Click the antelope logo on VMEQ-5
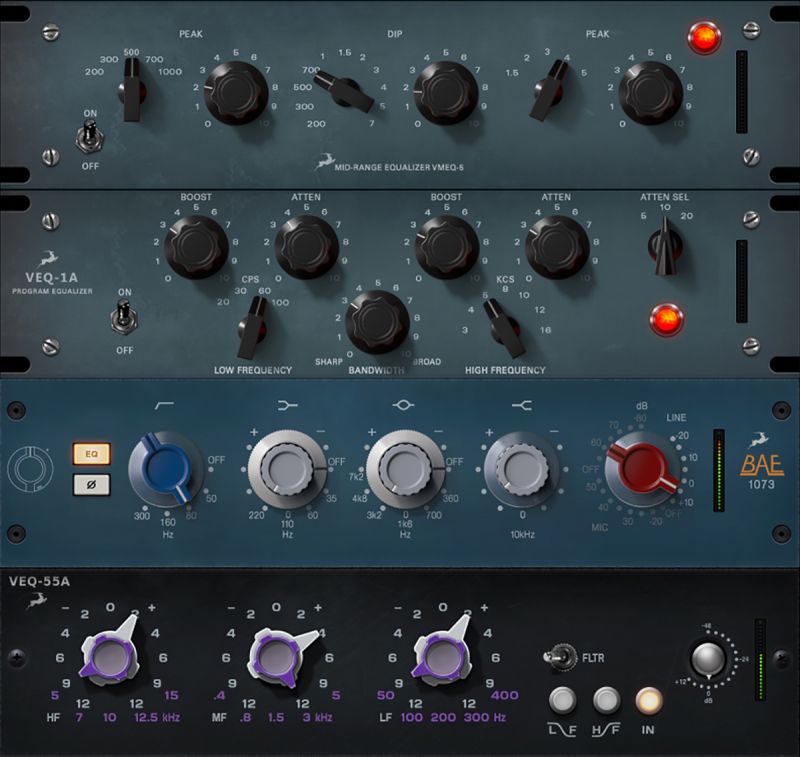Image resolution: width=800 pixels, height=757 pixels. pyautogui.click(x=324, y=162)
